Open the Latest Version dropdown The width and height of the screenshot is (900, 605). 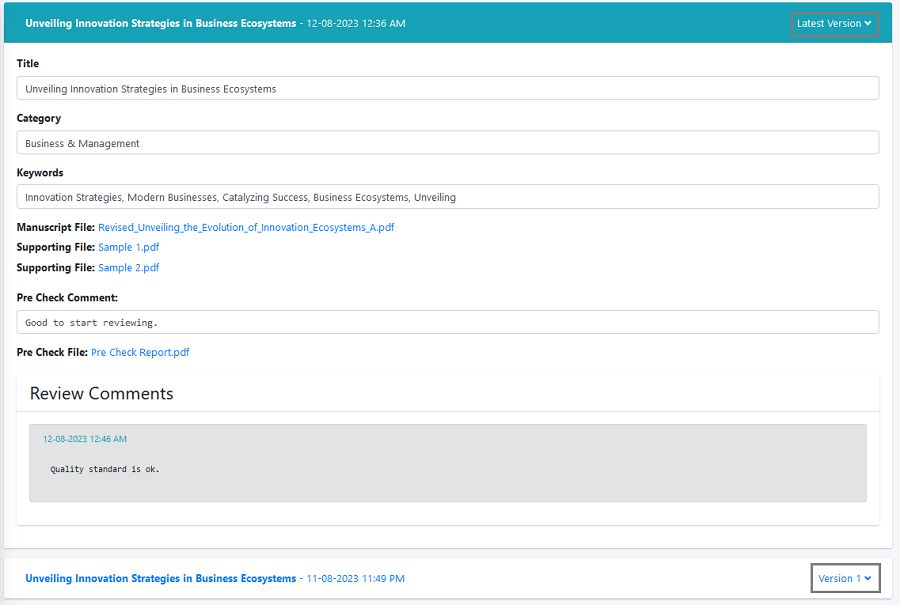(x=834, y=23)
